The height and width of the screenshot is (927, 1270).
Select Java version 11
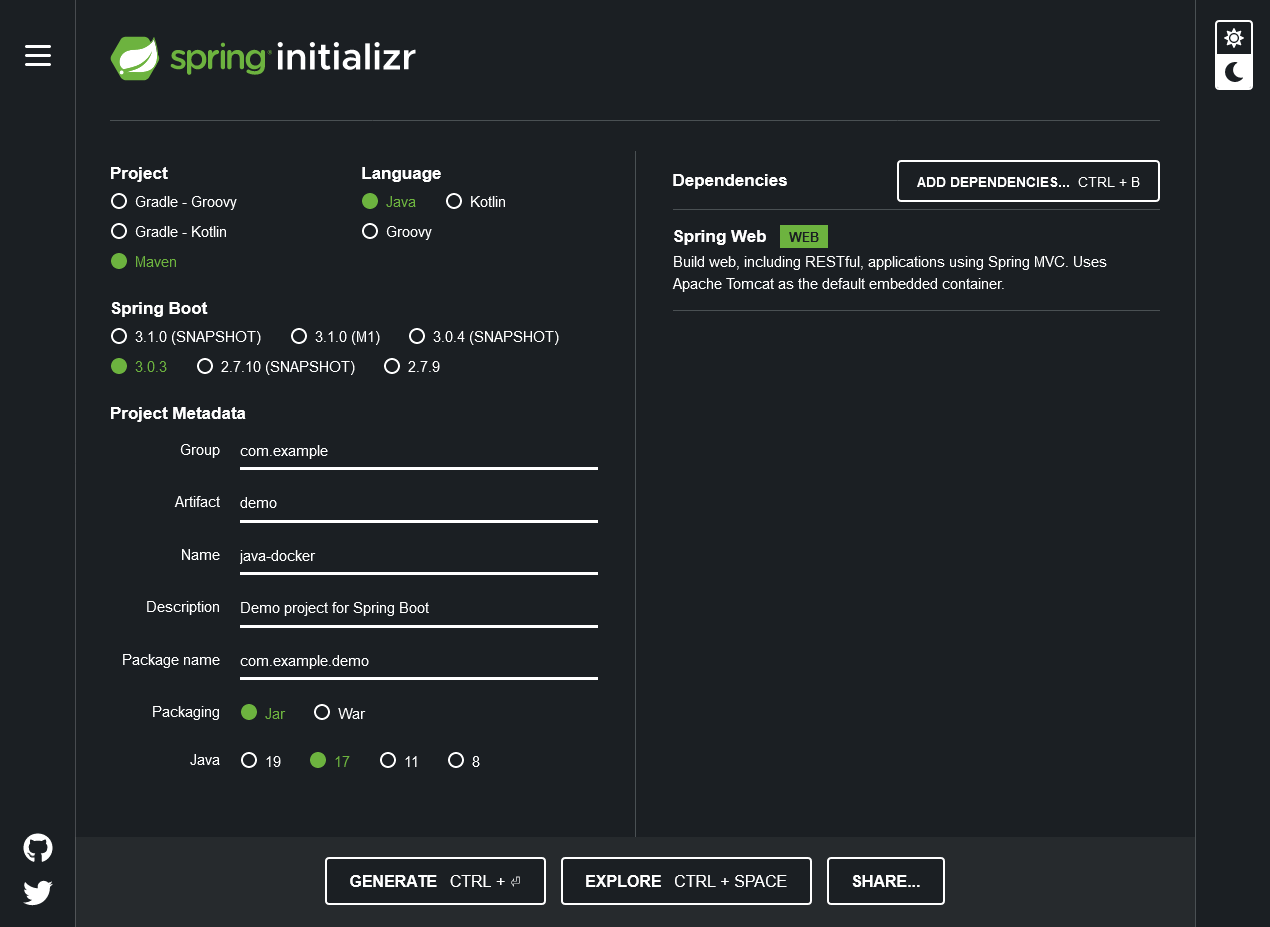(x=399, y=761)
